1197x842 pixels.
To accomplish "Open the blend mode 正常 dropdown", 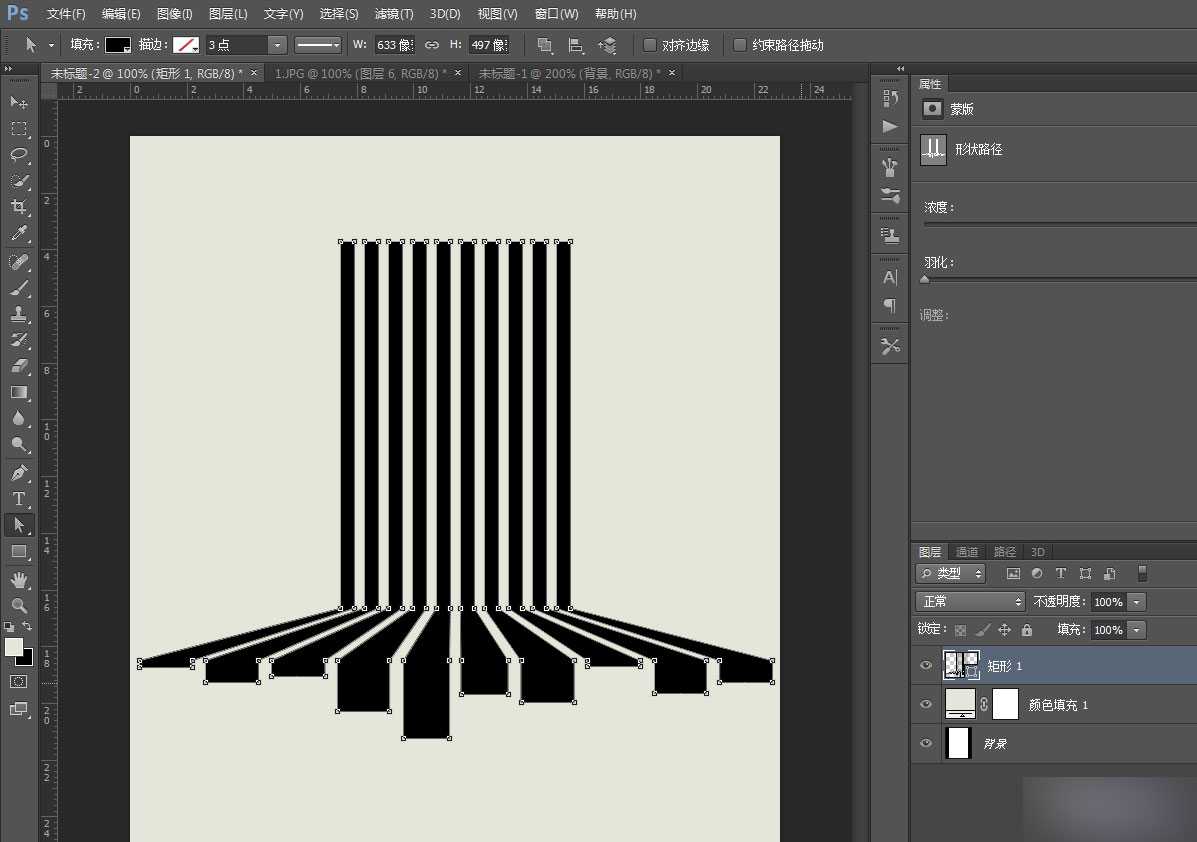I will [970, 602].
